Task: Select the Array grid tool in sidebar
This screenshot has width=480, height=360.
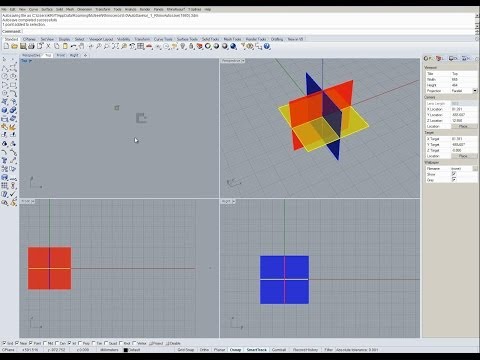Action: pyautogui.click(x=4, y=185)
